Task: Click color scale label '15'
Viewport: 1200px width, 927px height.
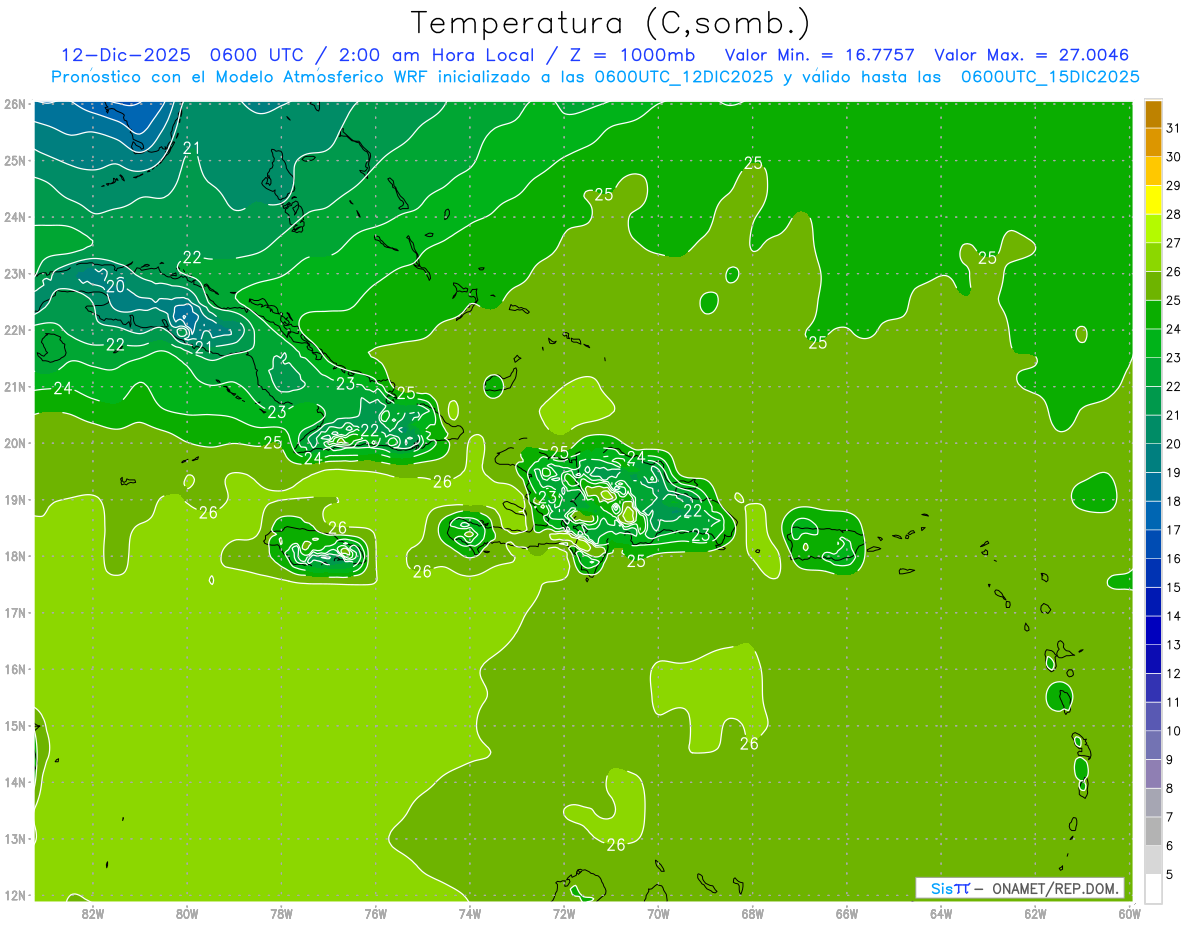Action: (1174, 588)
